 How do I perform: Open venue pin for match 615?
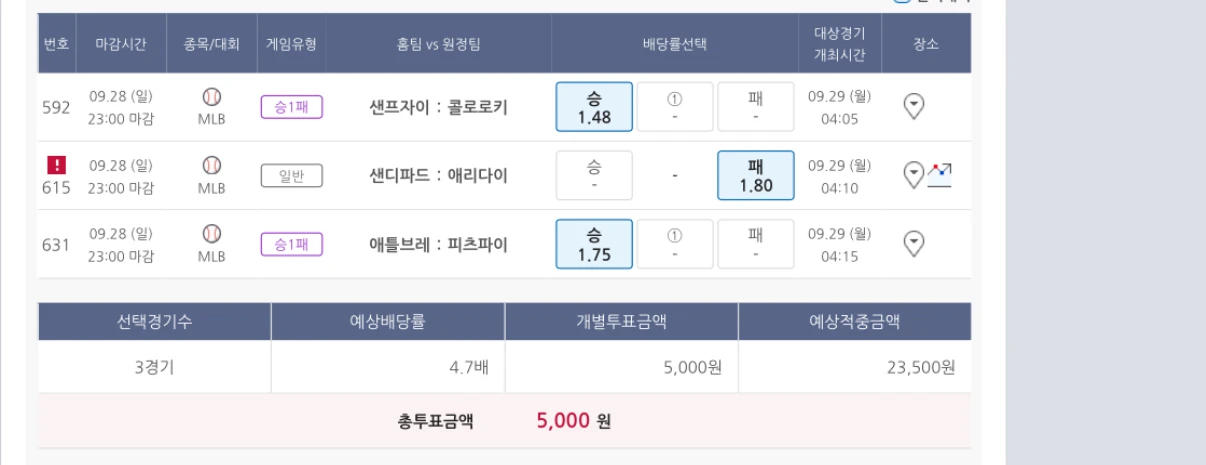point(913,175)
